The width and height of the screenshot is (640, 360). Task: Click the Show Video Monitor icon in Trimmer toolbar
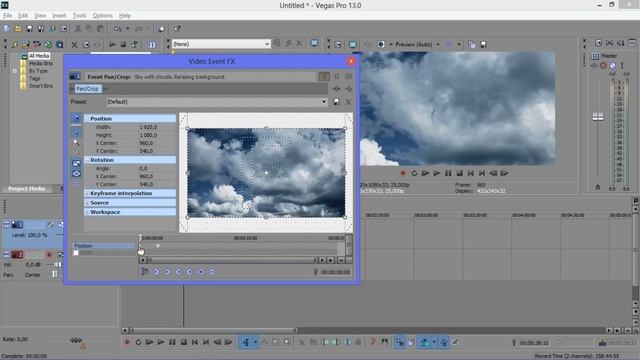click(x=314, y=43)
